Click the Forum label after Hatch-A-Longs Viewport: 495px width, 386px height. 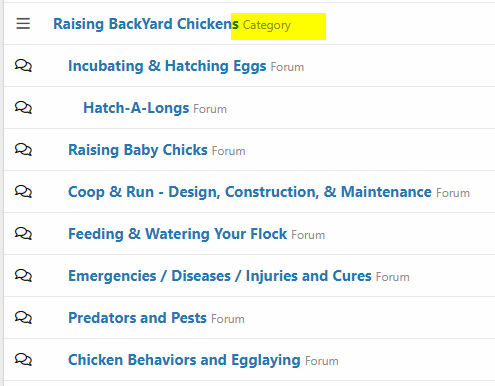(x=210, y=109)
